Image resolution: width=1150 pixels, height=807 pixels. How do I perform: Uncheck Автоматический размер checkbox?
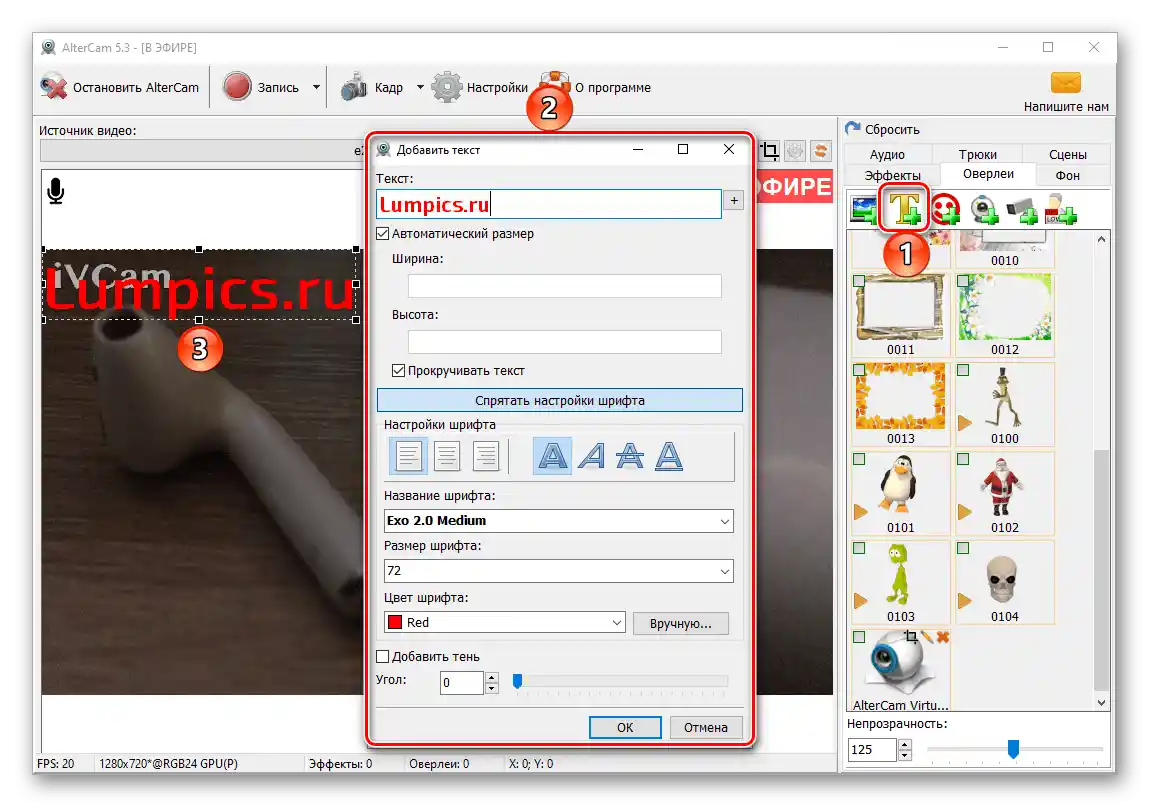coord(382,233)
